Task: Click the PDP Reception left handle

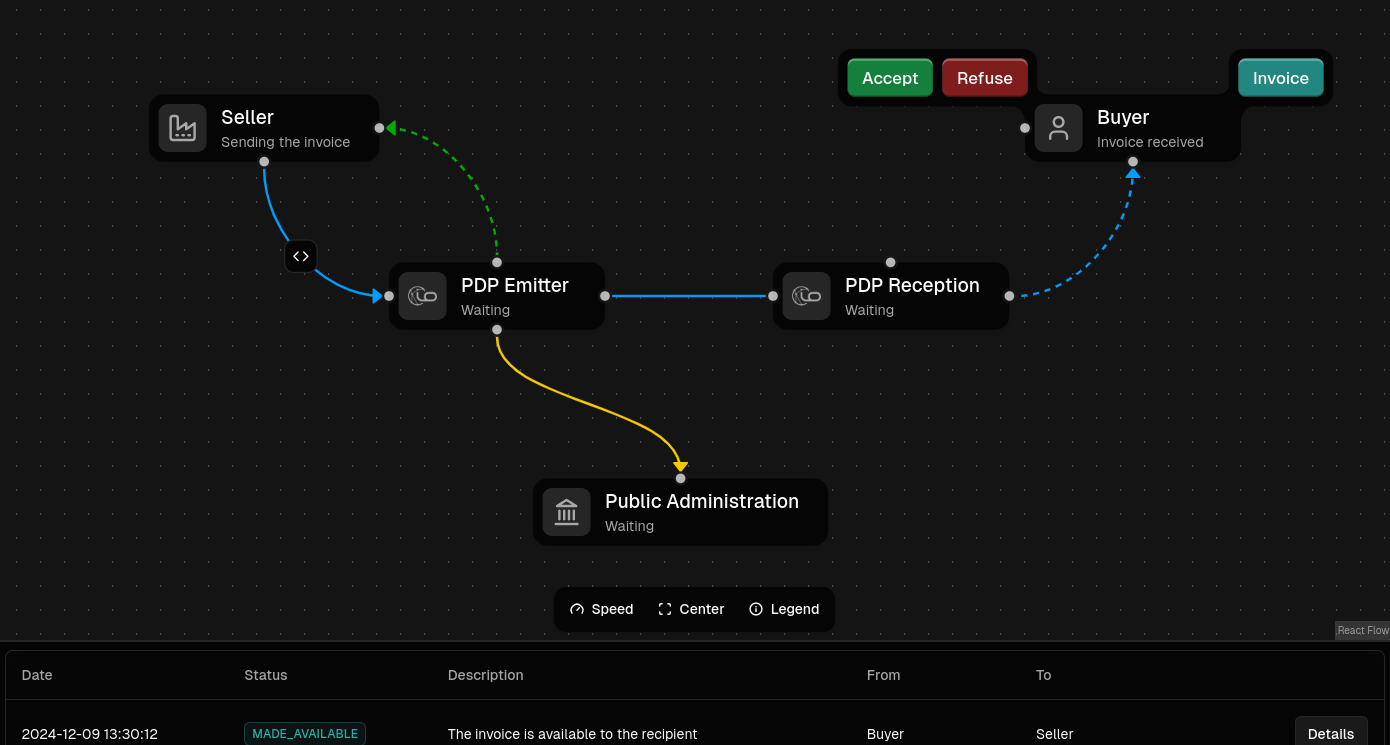Action: (773, 296)
